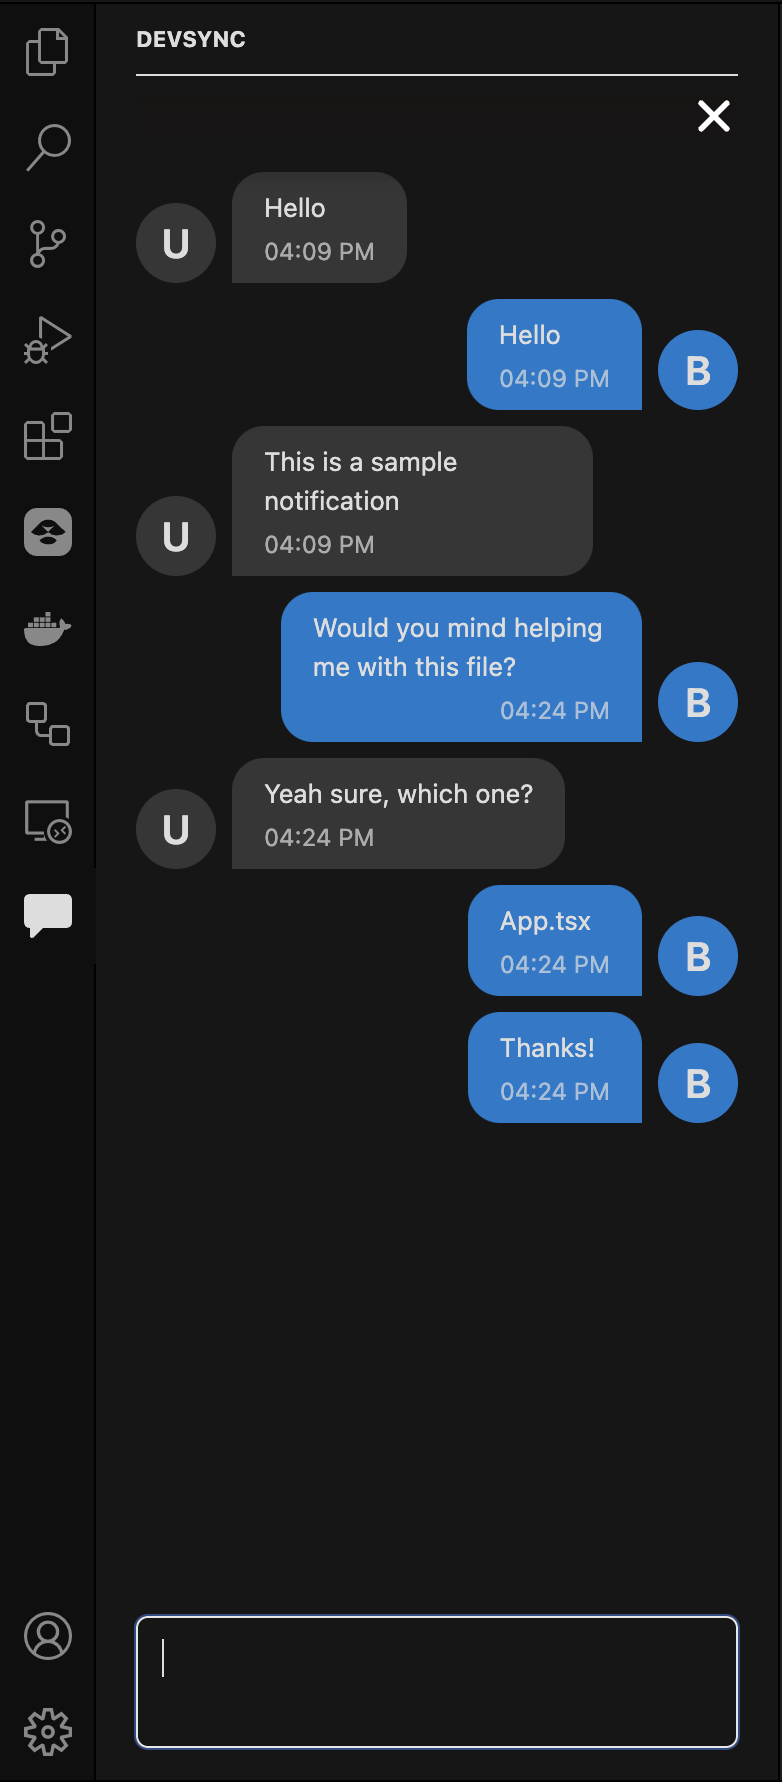The image size is (782, 1782).
Task: Click the 'Yeah sure, which one?' message
Action: 398,813
